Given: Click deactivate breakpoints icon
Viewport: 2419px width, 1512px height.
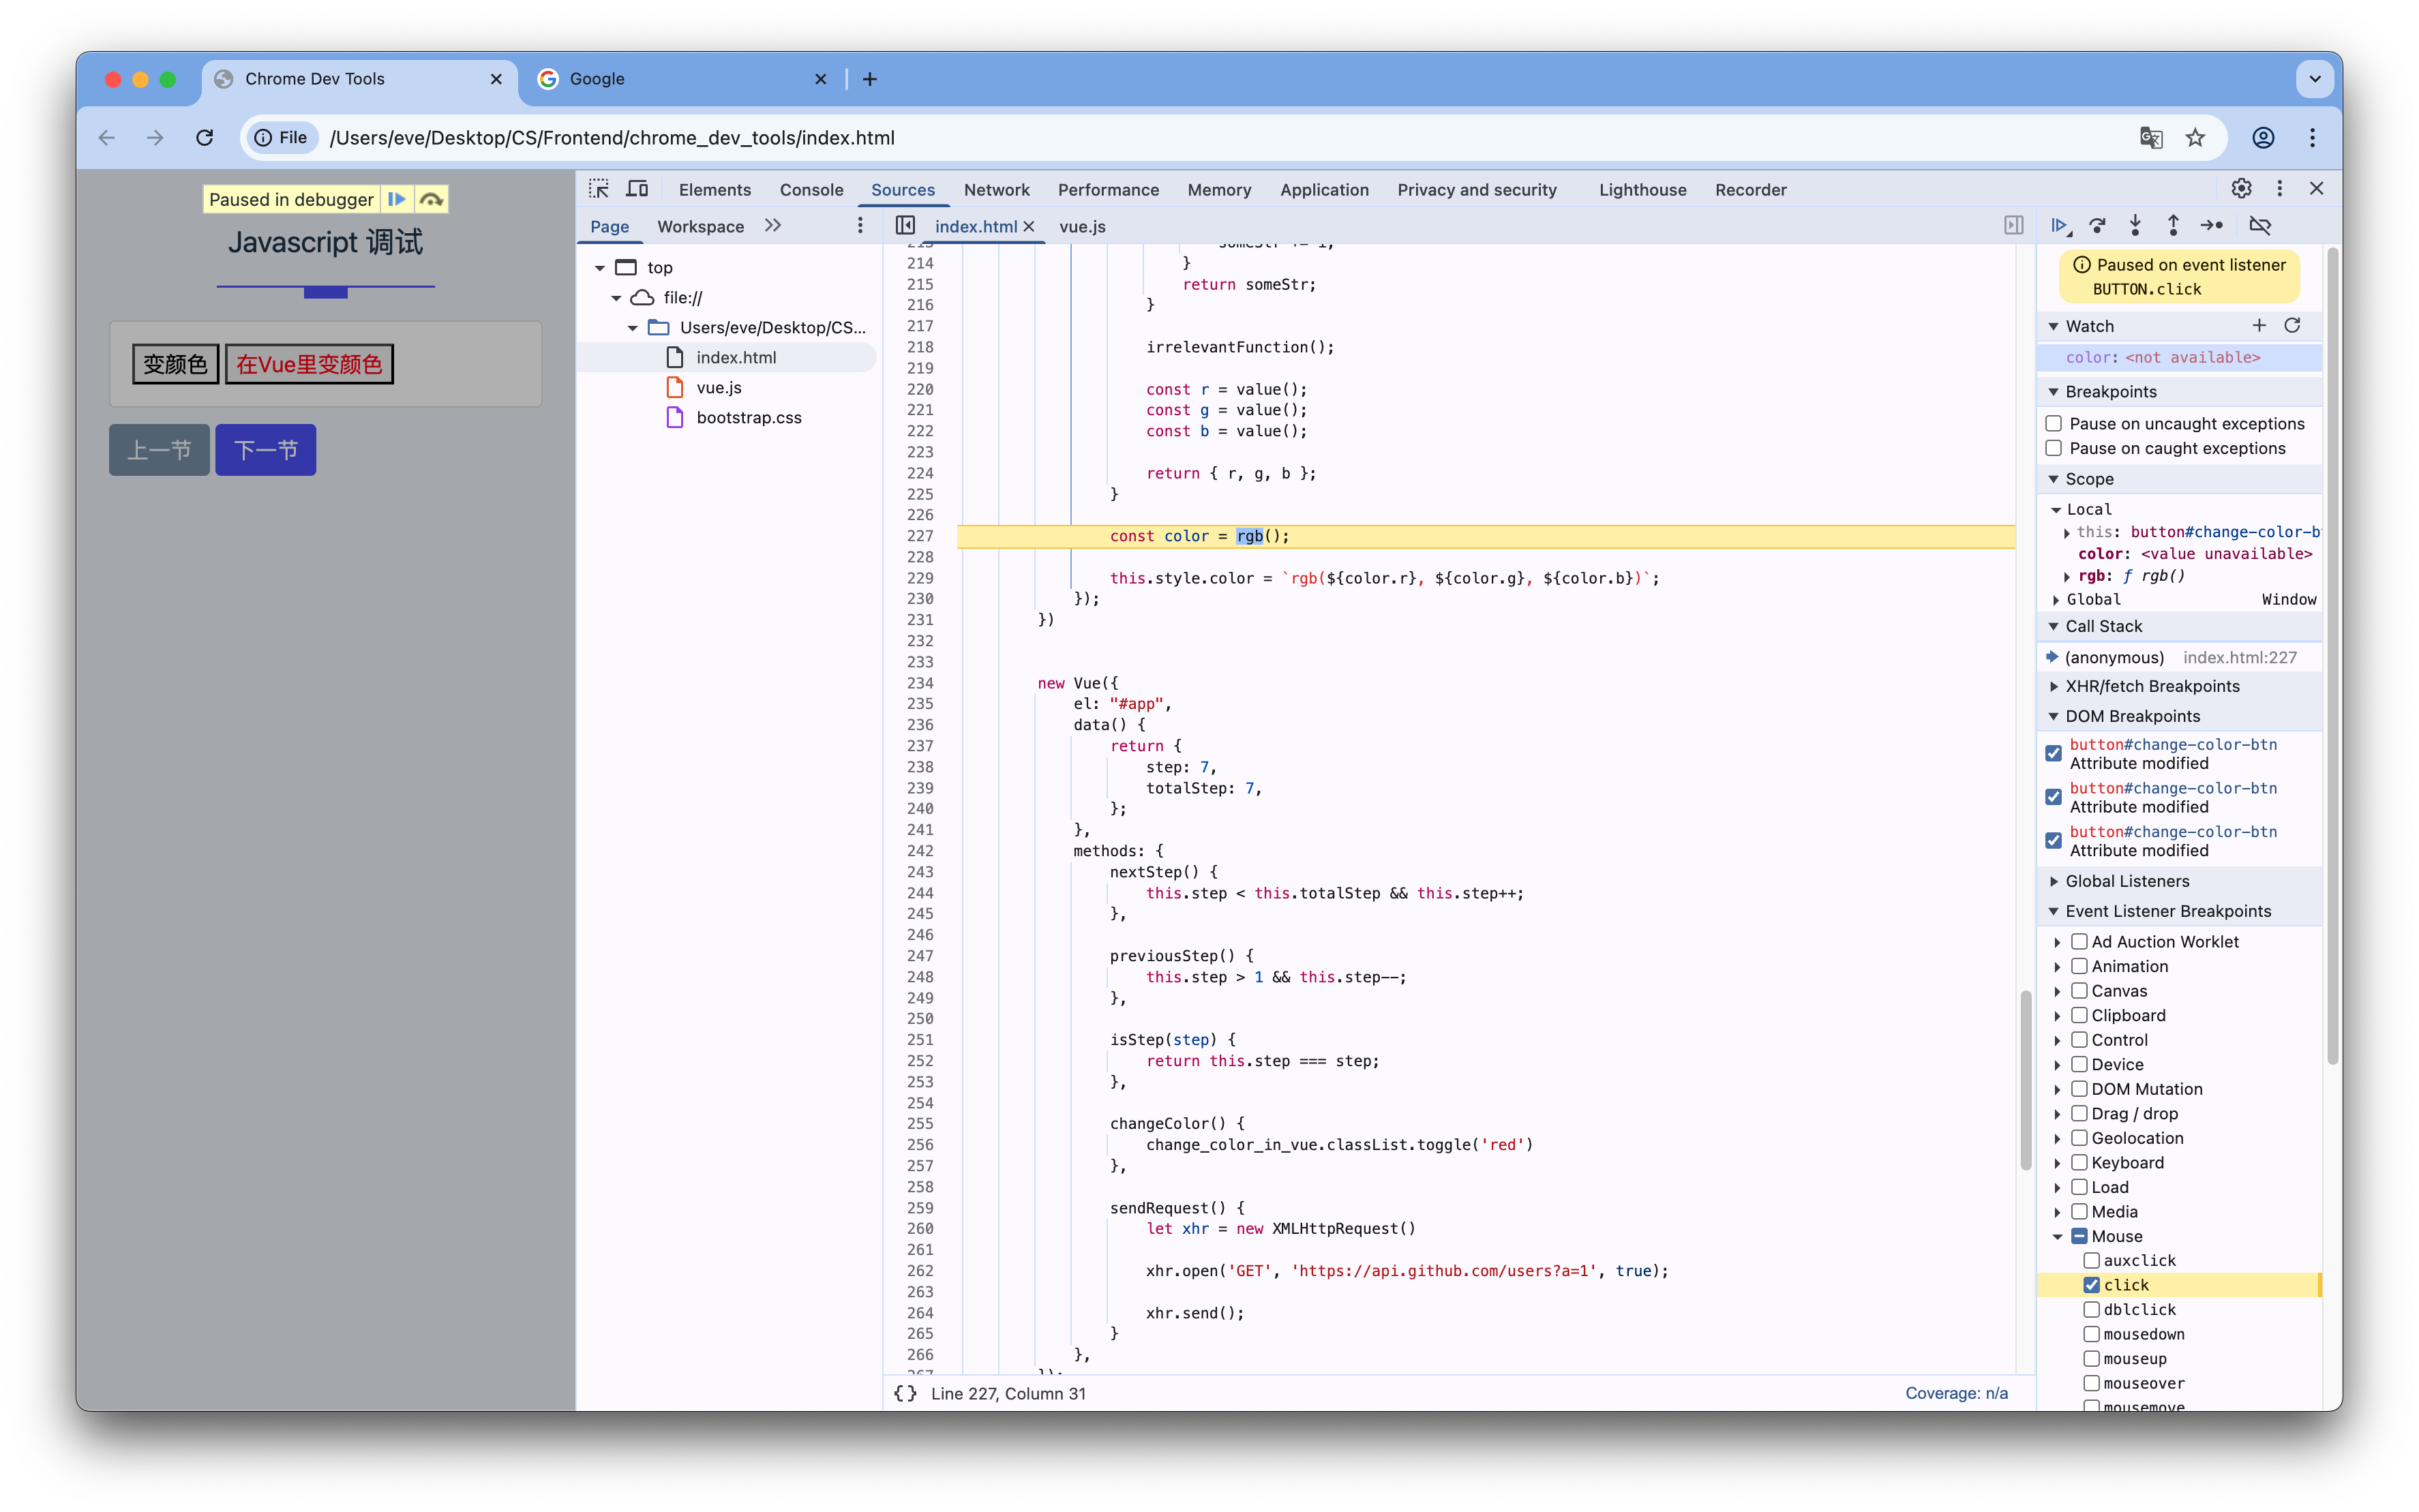Looking at the screenshot, I should pos(2260,226).
